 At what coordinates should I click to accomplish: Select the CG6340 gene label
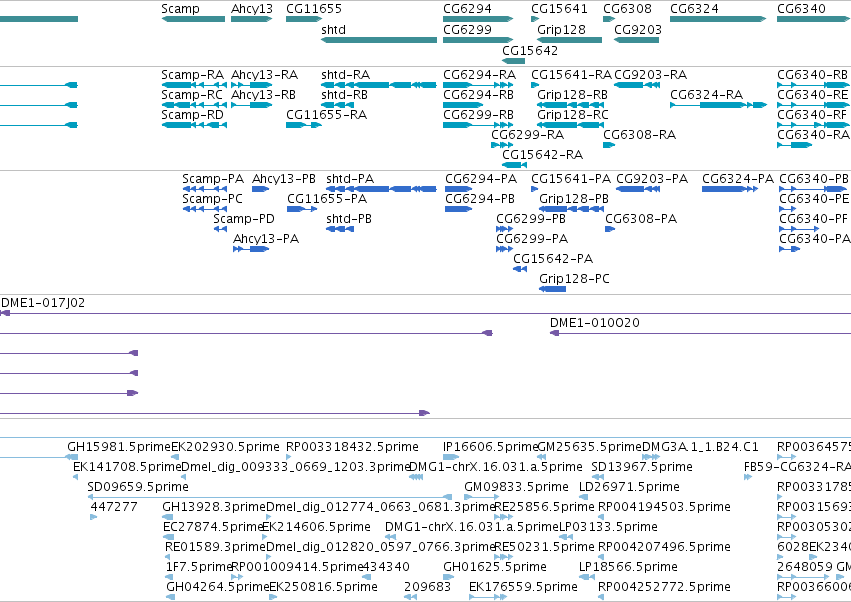[x=801, y=9]
